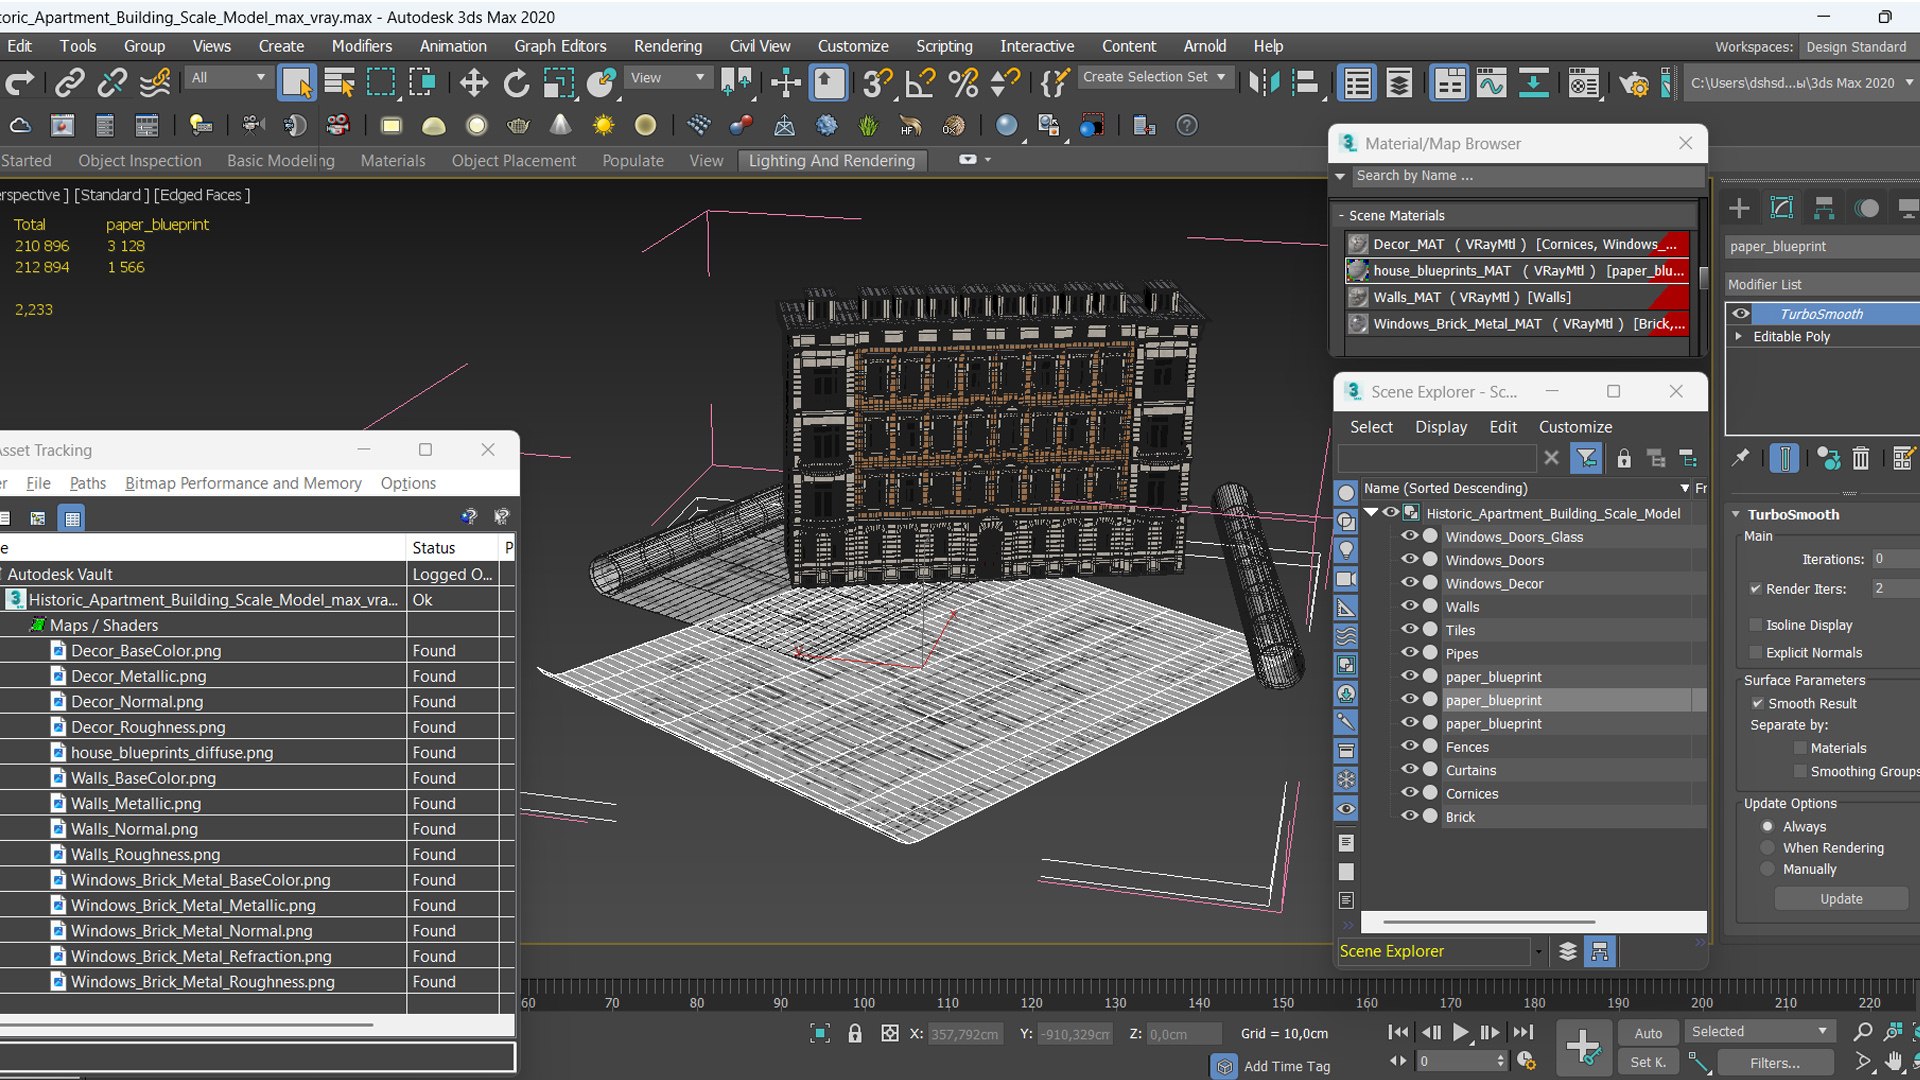The image size is (1920, 1080).
Task: Remove modifier with trash icon
Action: click(x=1860, y=458)
